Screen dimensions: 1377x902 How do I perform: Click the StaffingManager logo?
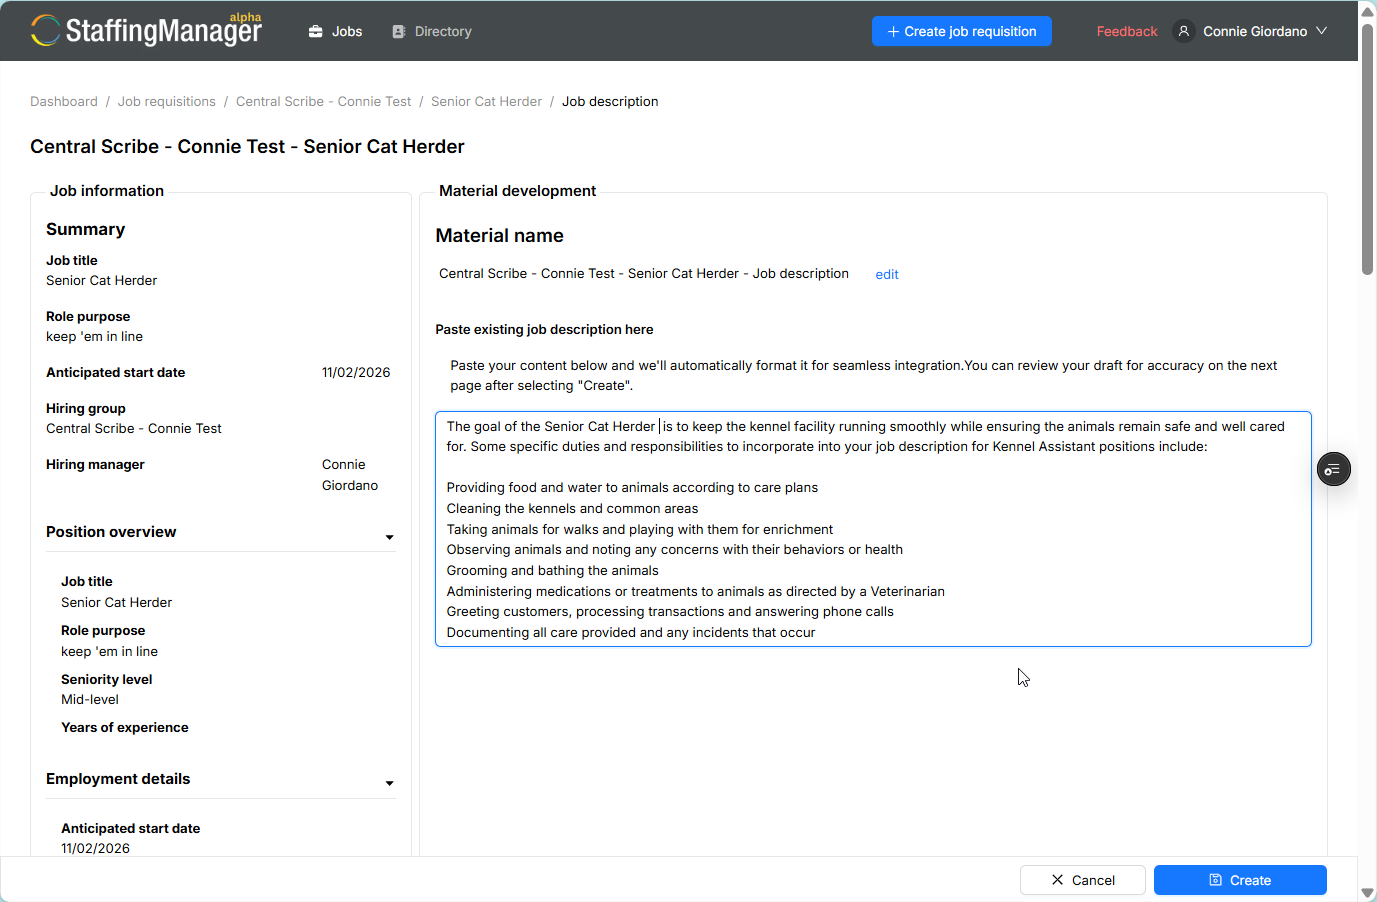tap(146, 30)
